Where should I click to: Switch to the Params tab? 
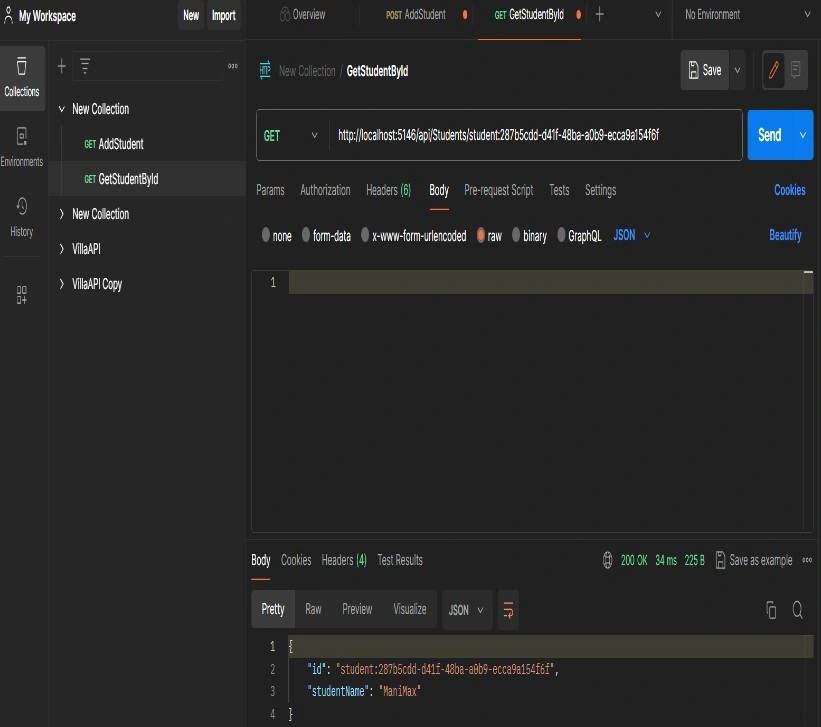coord(270,190)
